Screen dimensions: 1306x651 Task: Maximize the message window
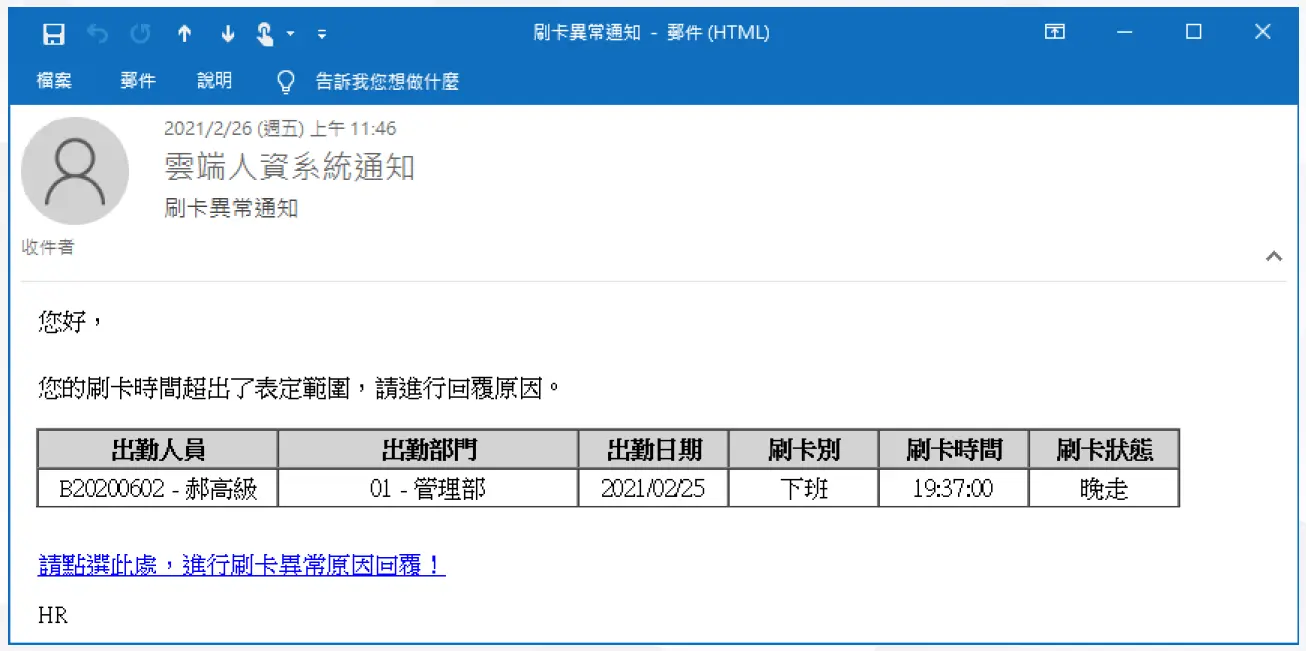tap(1193, 32)
